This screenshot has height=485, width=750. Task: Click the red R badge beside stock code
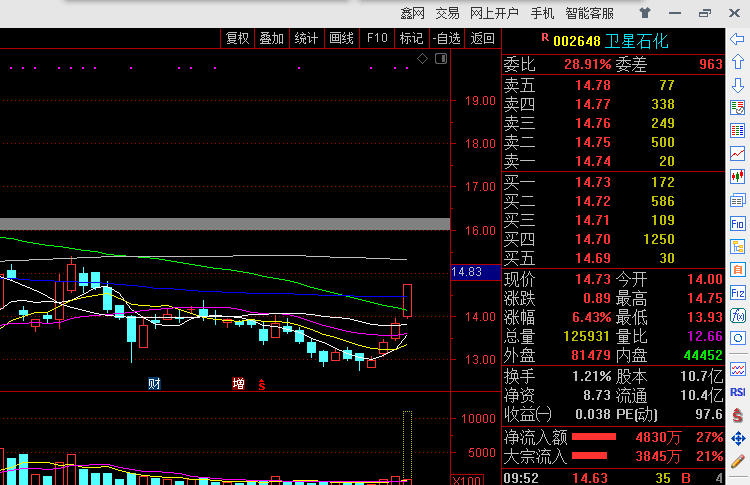point(545,37)
